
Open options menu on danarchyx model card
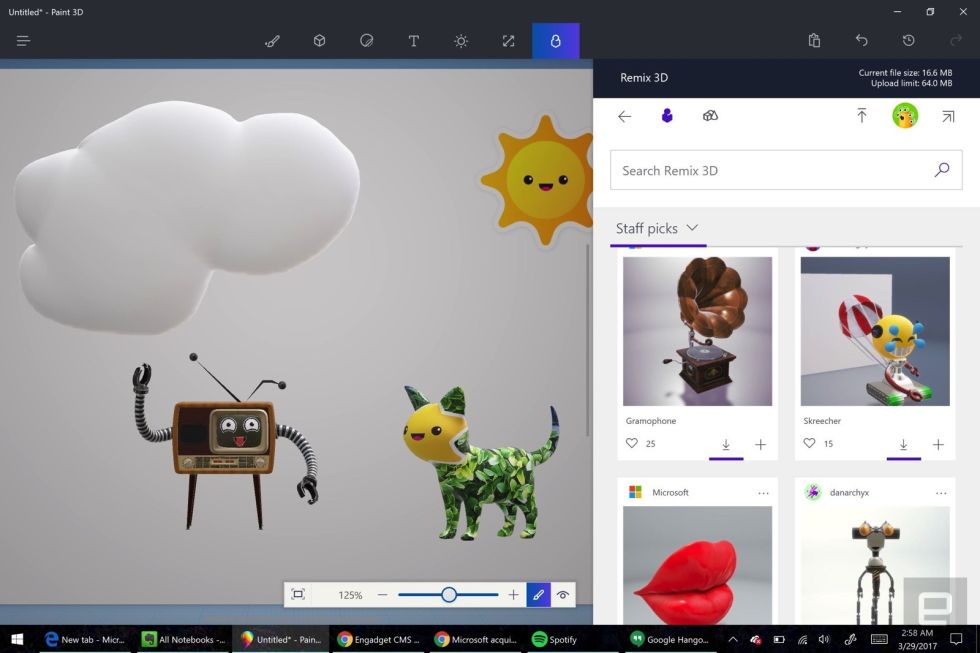(x=941, y=493)
